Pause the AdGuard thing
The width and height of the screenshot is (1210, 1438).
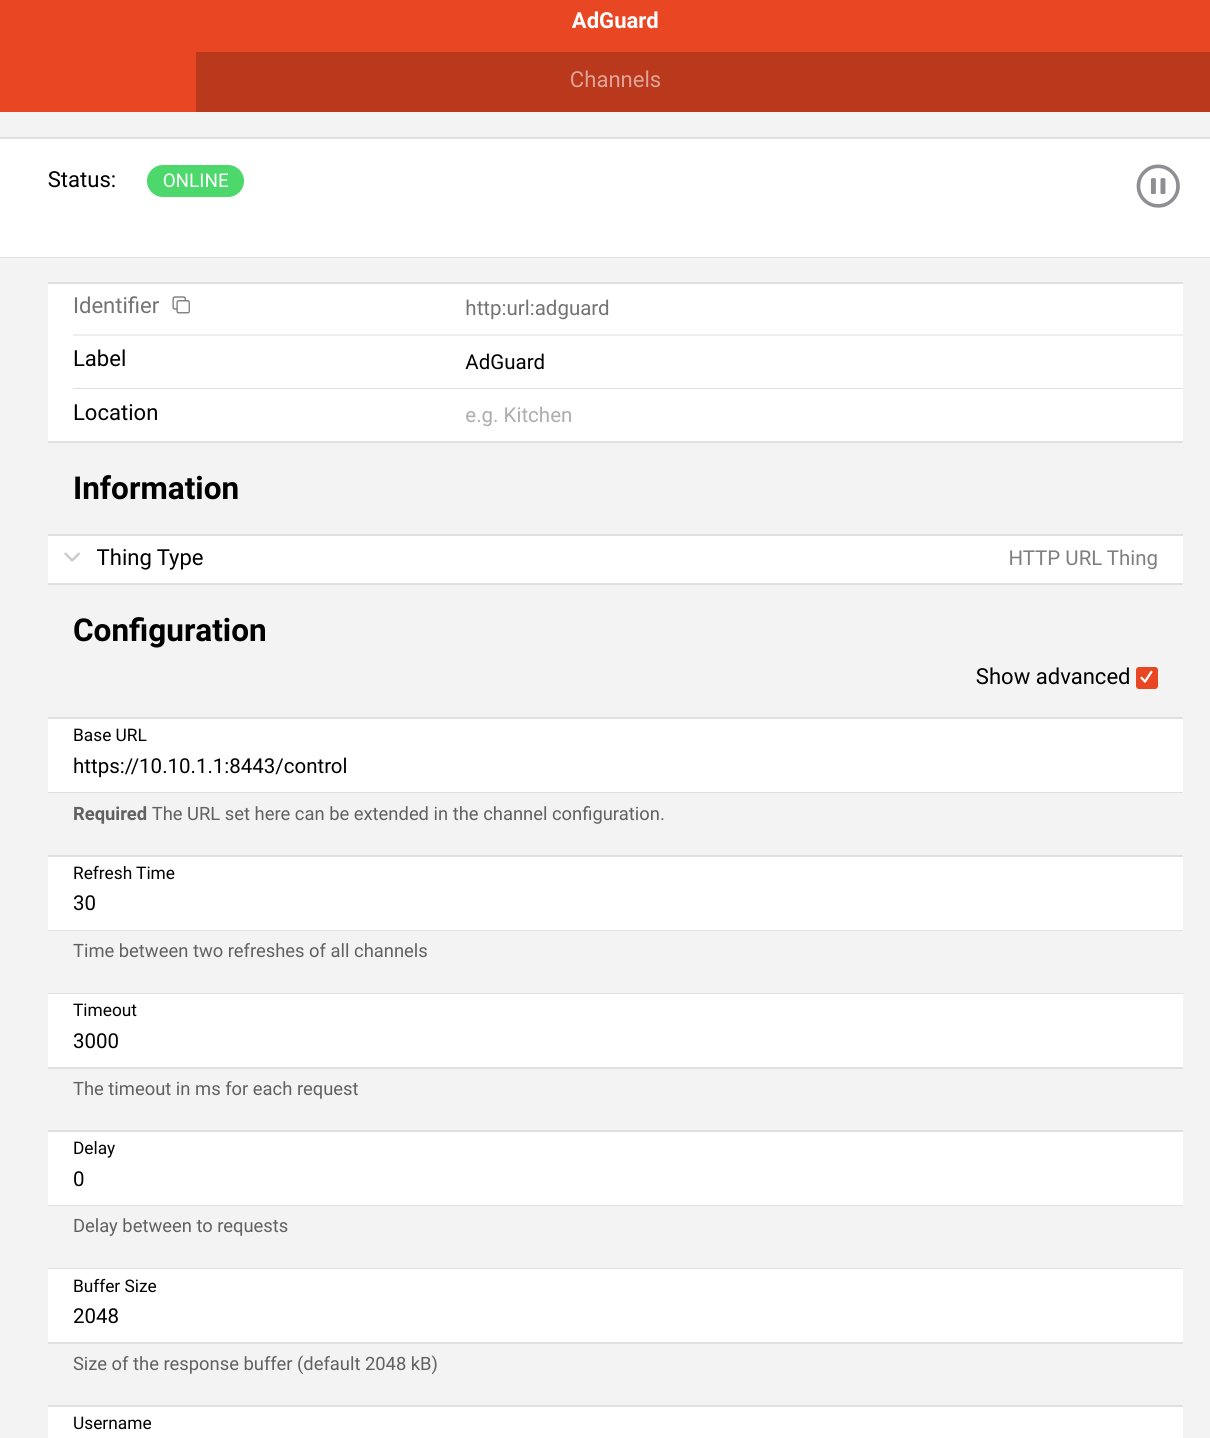coord(1158,186)
